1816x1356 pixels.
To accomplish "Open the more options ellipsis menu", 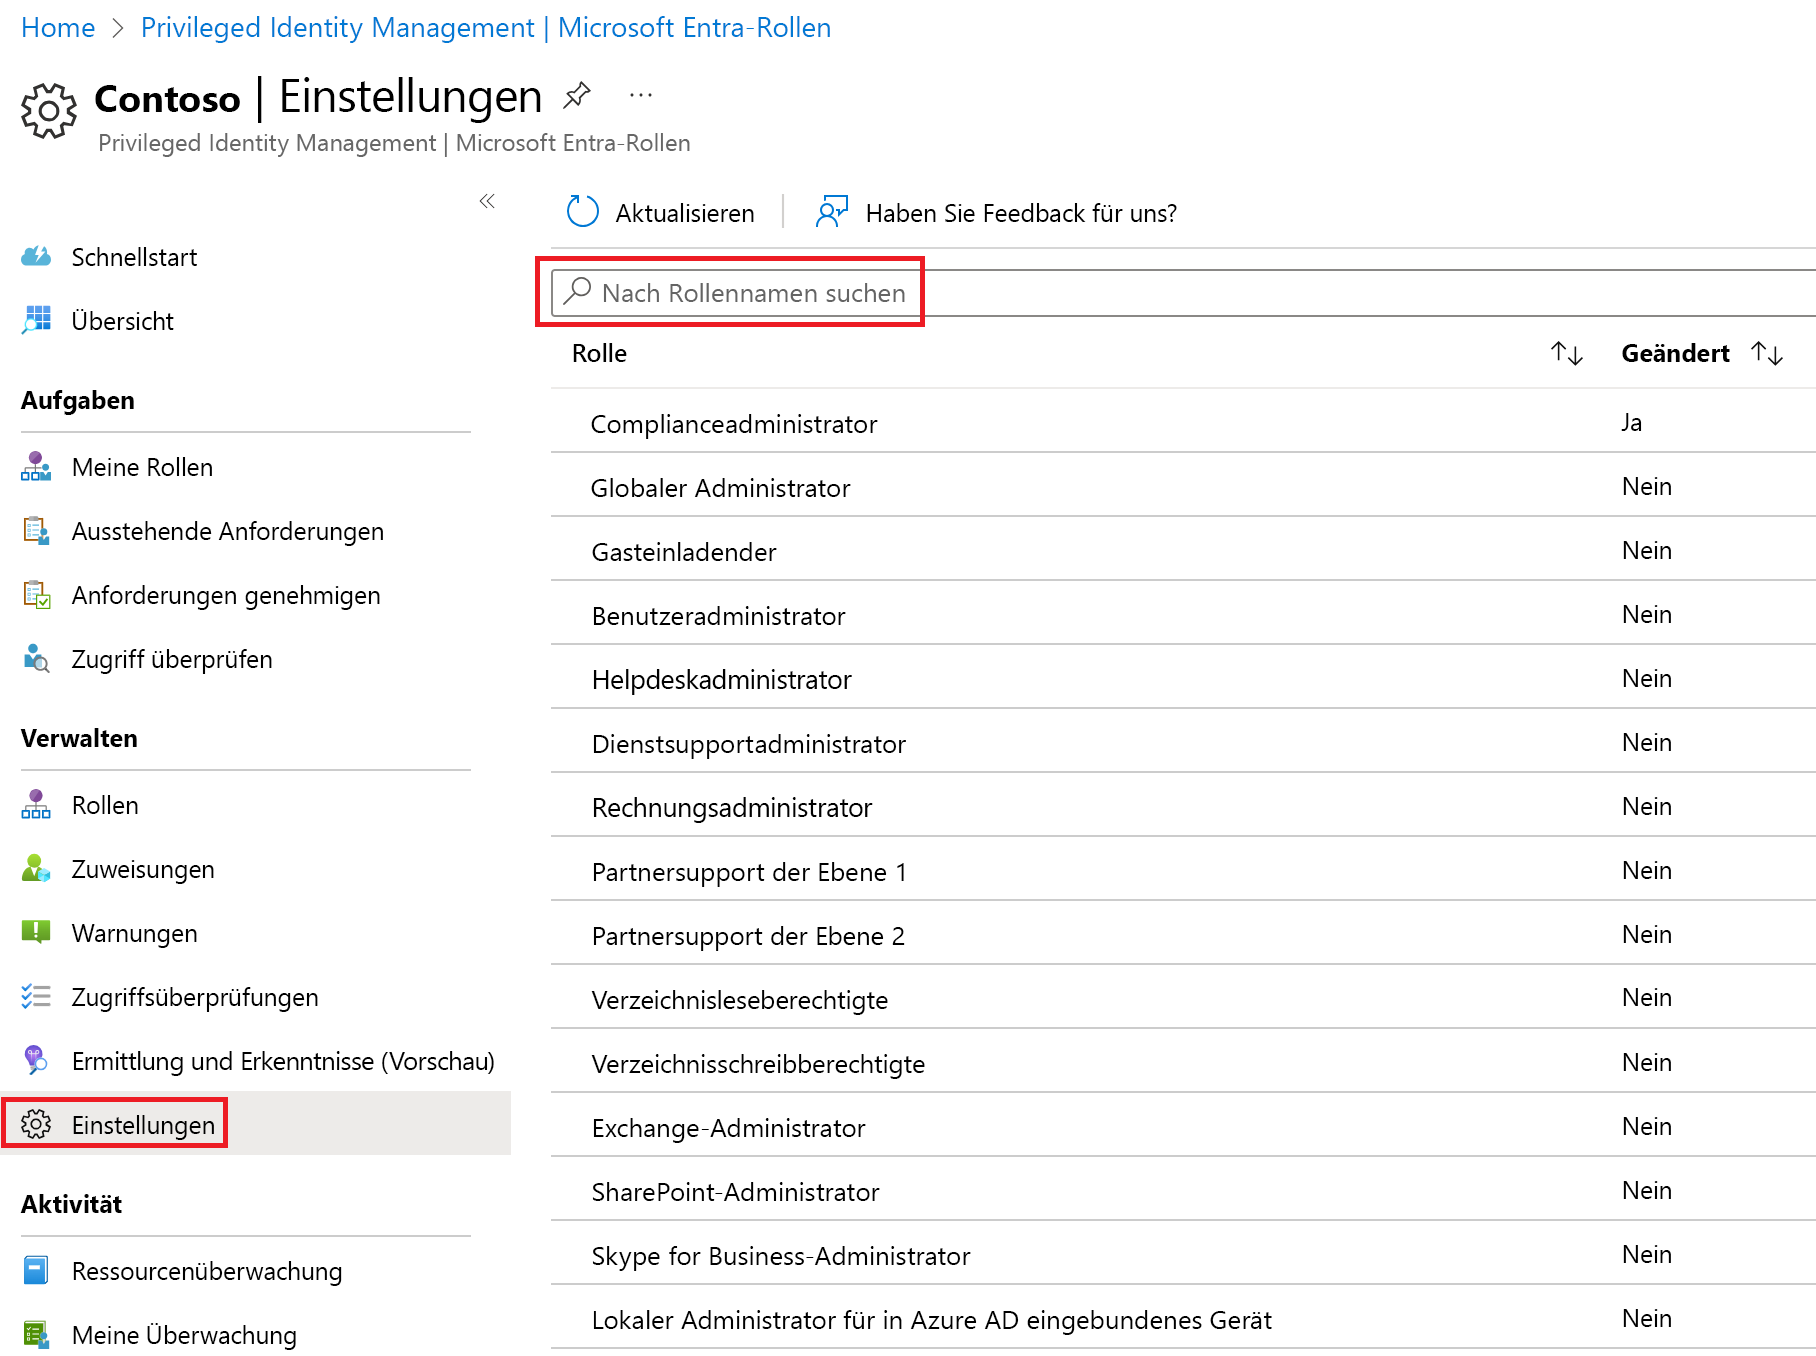I will click(x=641, y=96).
